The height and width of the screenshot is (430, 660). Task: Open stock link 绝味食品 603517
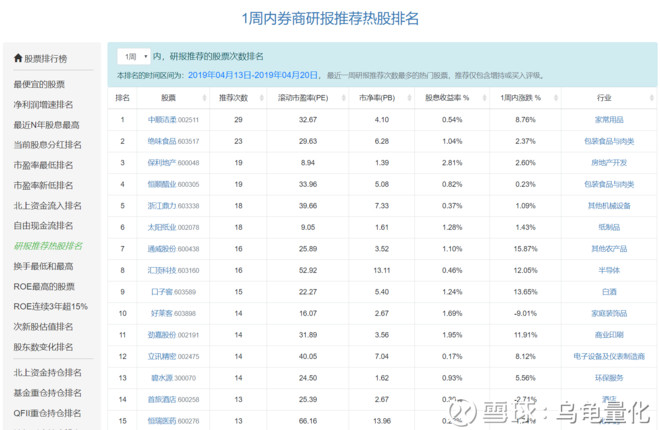[x=173, y=141]
